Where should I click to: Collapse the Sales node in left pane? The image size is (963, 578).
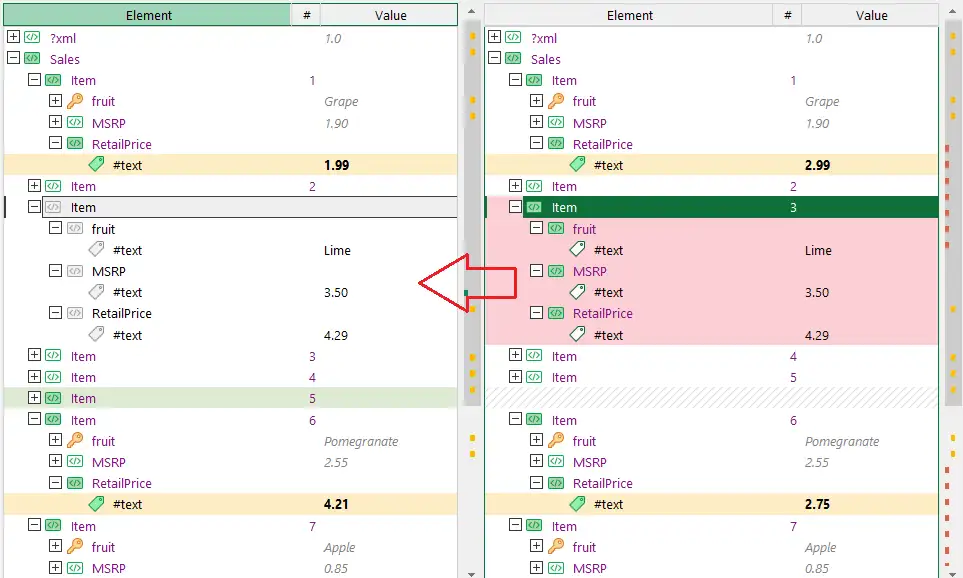pos(13,58)
